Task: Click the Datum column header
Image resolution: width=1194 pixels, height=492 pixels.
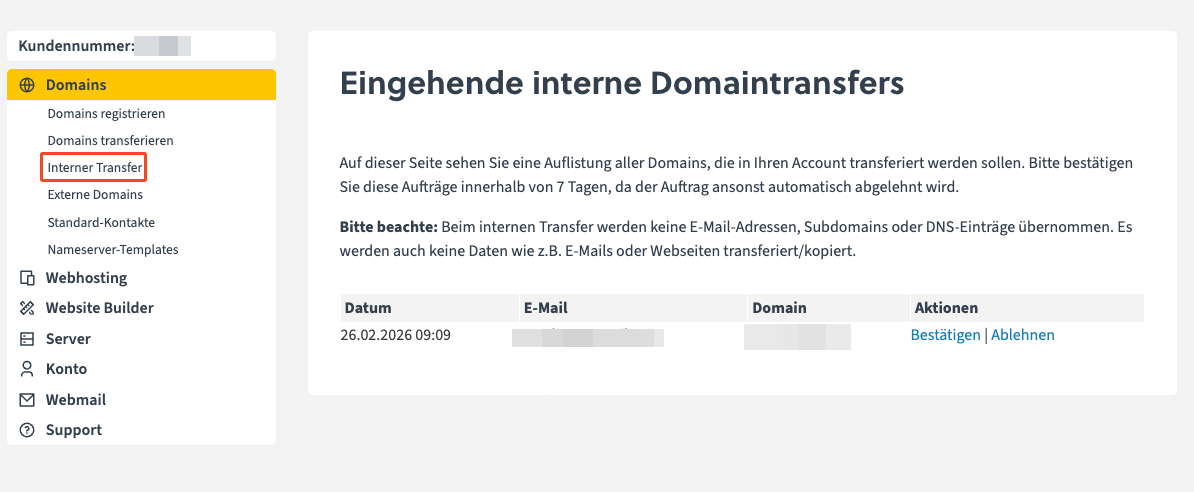Action: point(368,308)
